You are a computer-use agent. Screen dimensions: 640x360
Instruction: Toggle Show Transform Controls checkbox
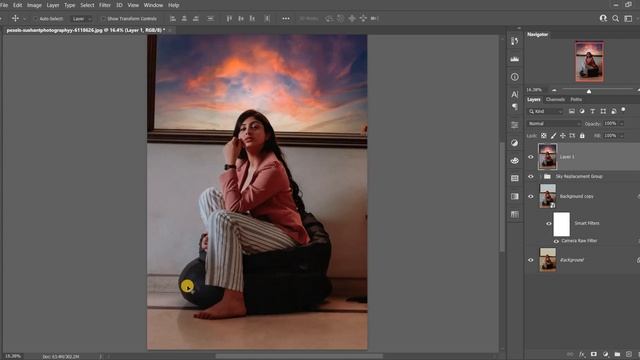click(x=103, y=19)
